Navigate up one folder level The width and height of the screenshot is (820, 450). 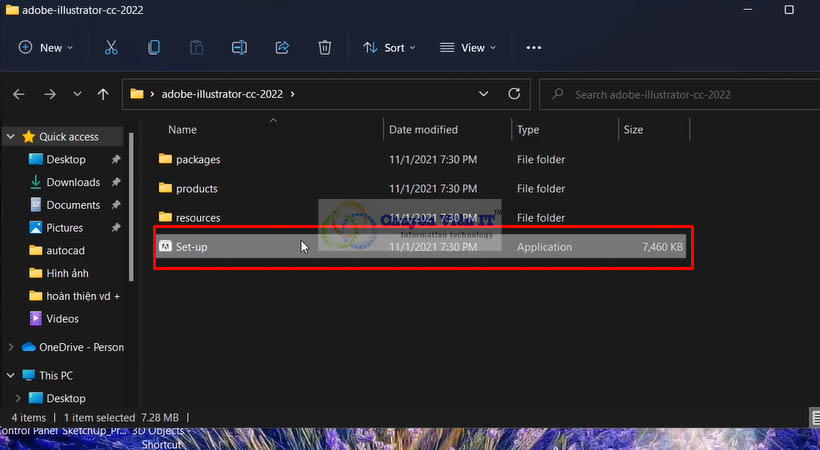pyautogui.click(x=103, y=94)
